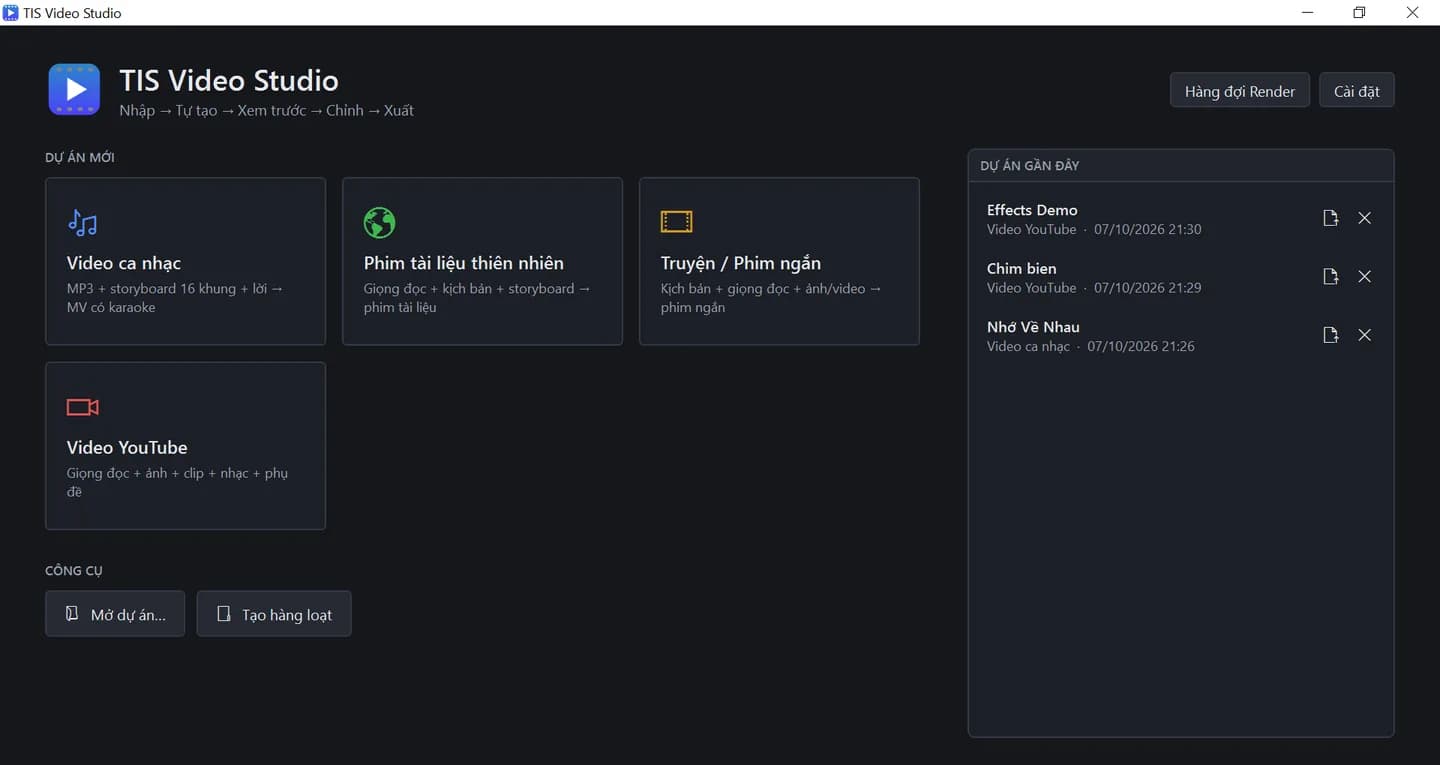Image resolution: width=1440 pixels, height=765 pixels.
Task: Remove Effects Demo from recent projects
Action: click(x=1364, y=218)
